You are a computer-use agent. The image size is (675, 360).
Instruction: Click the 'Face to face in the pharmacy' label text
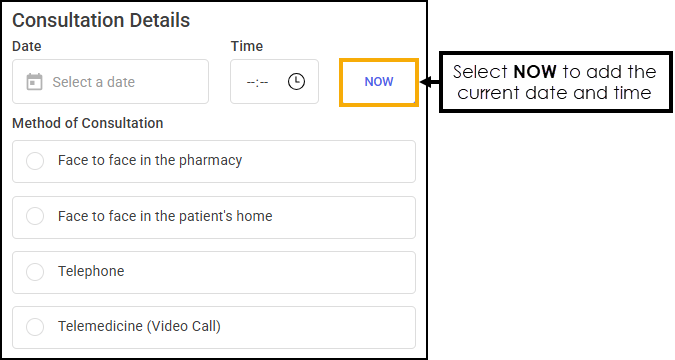(150, 160)
